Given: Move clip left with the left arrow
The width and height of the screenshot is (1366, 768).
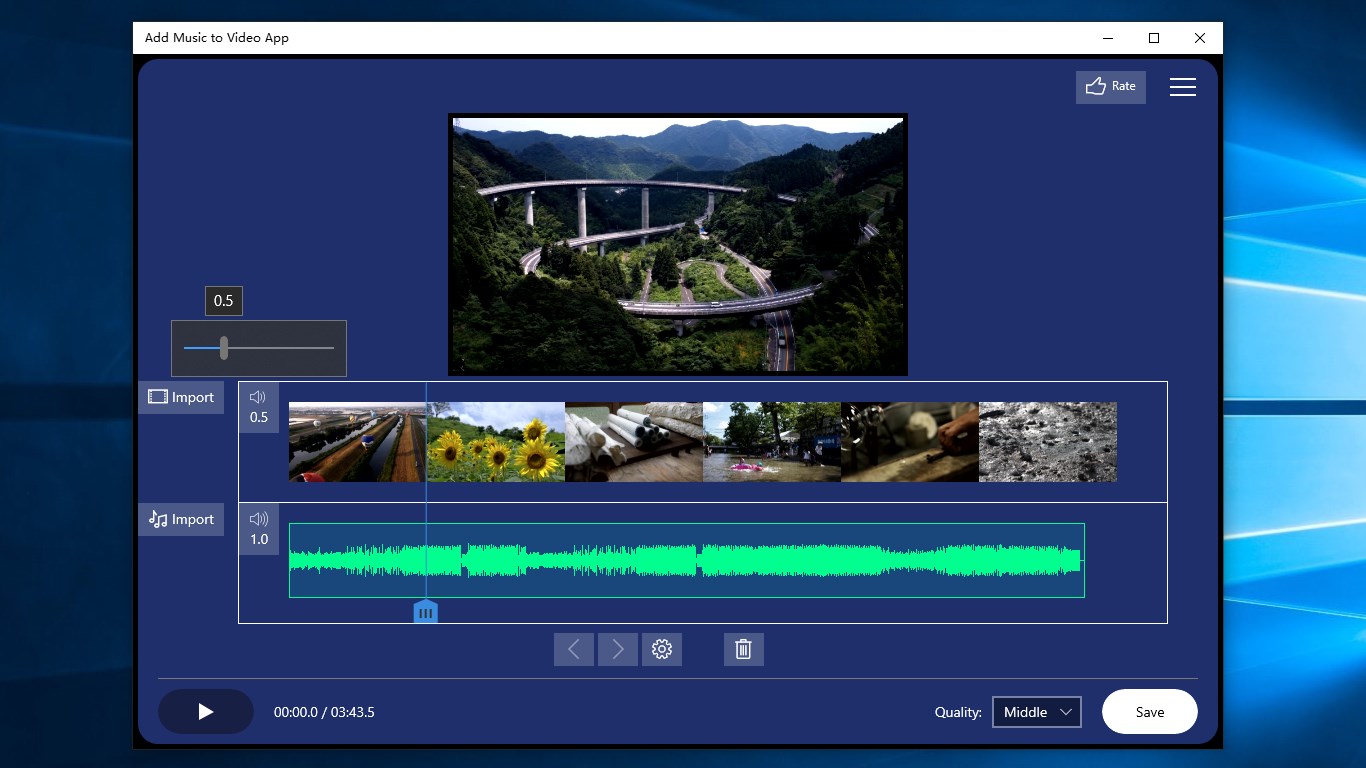Looking at the screenshot, I should point(574,649).
